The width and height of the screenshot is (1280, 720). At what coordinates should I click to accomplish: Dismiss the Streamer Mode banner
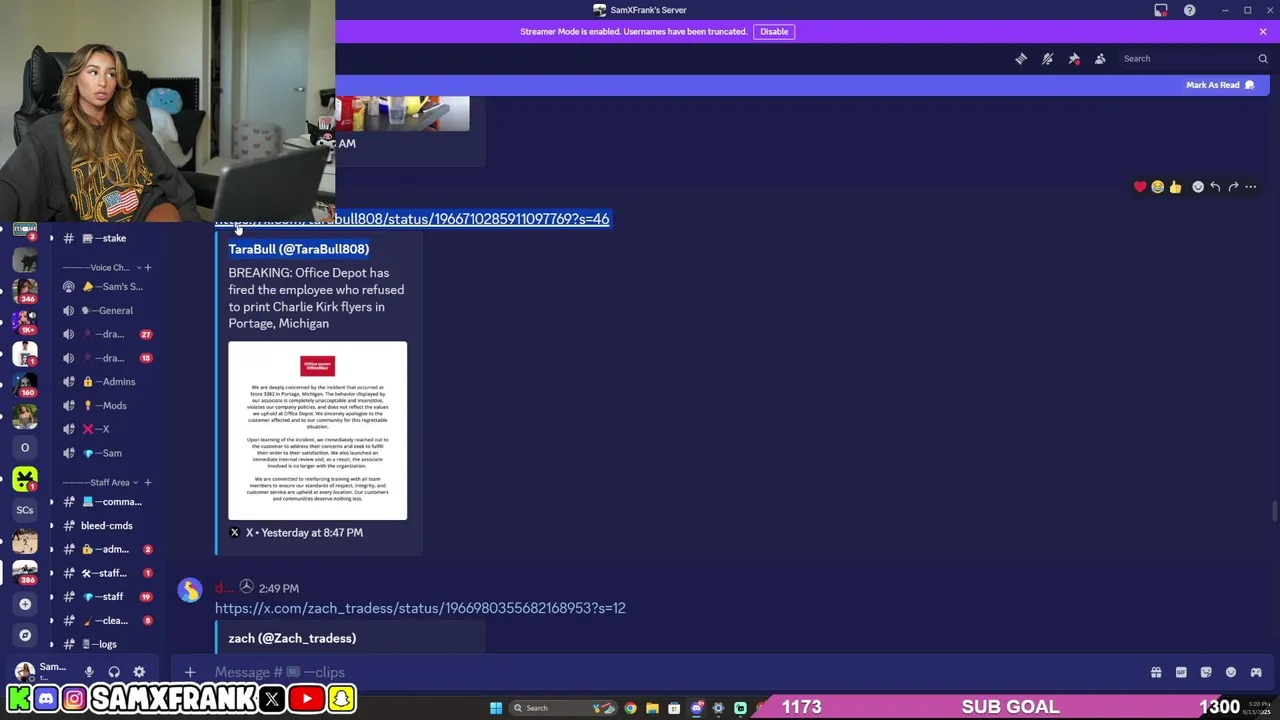tap(1263, 31)
